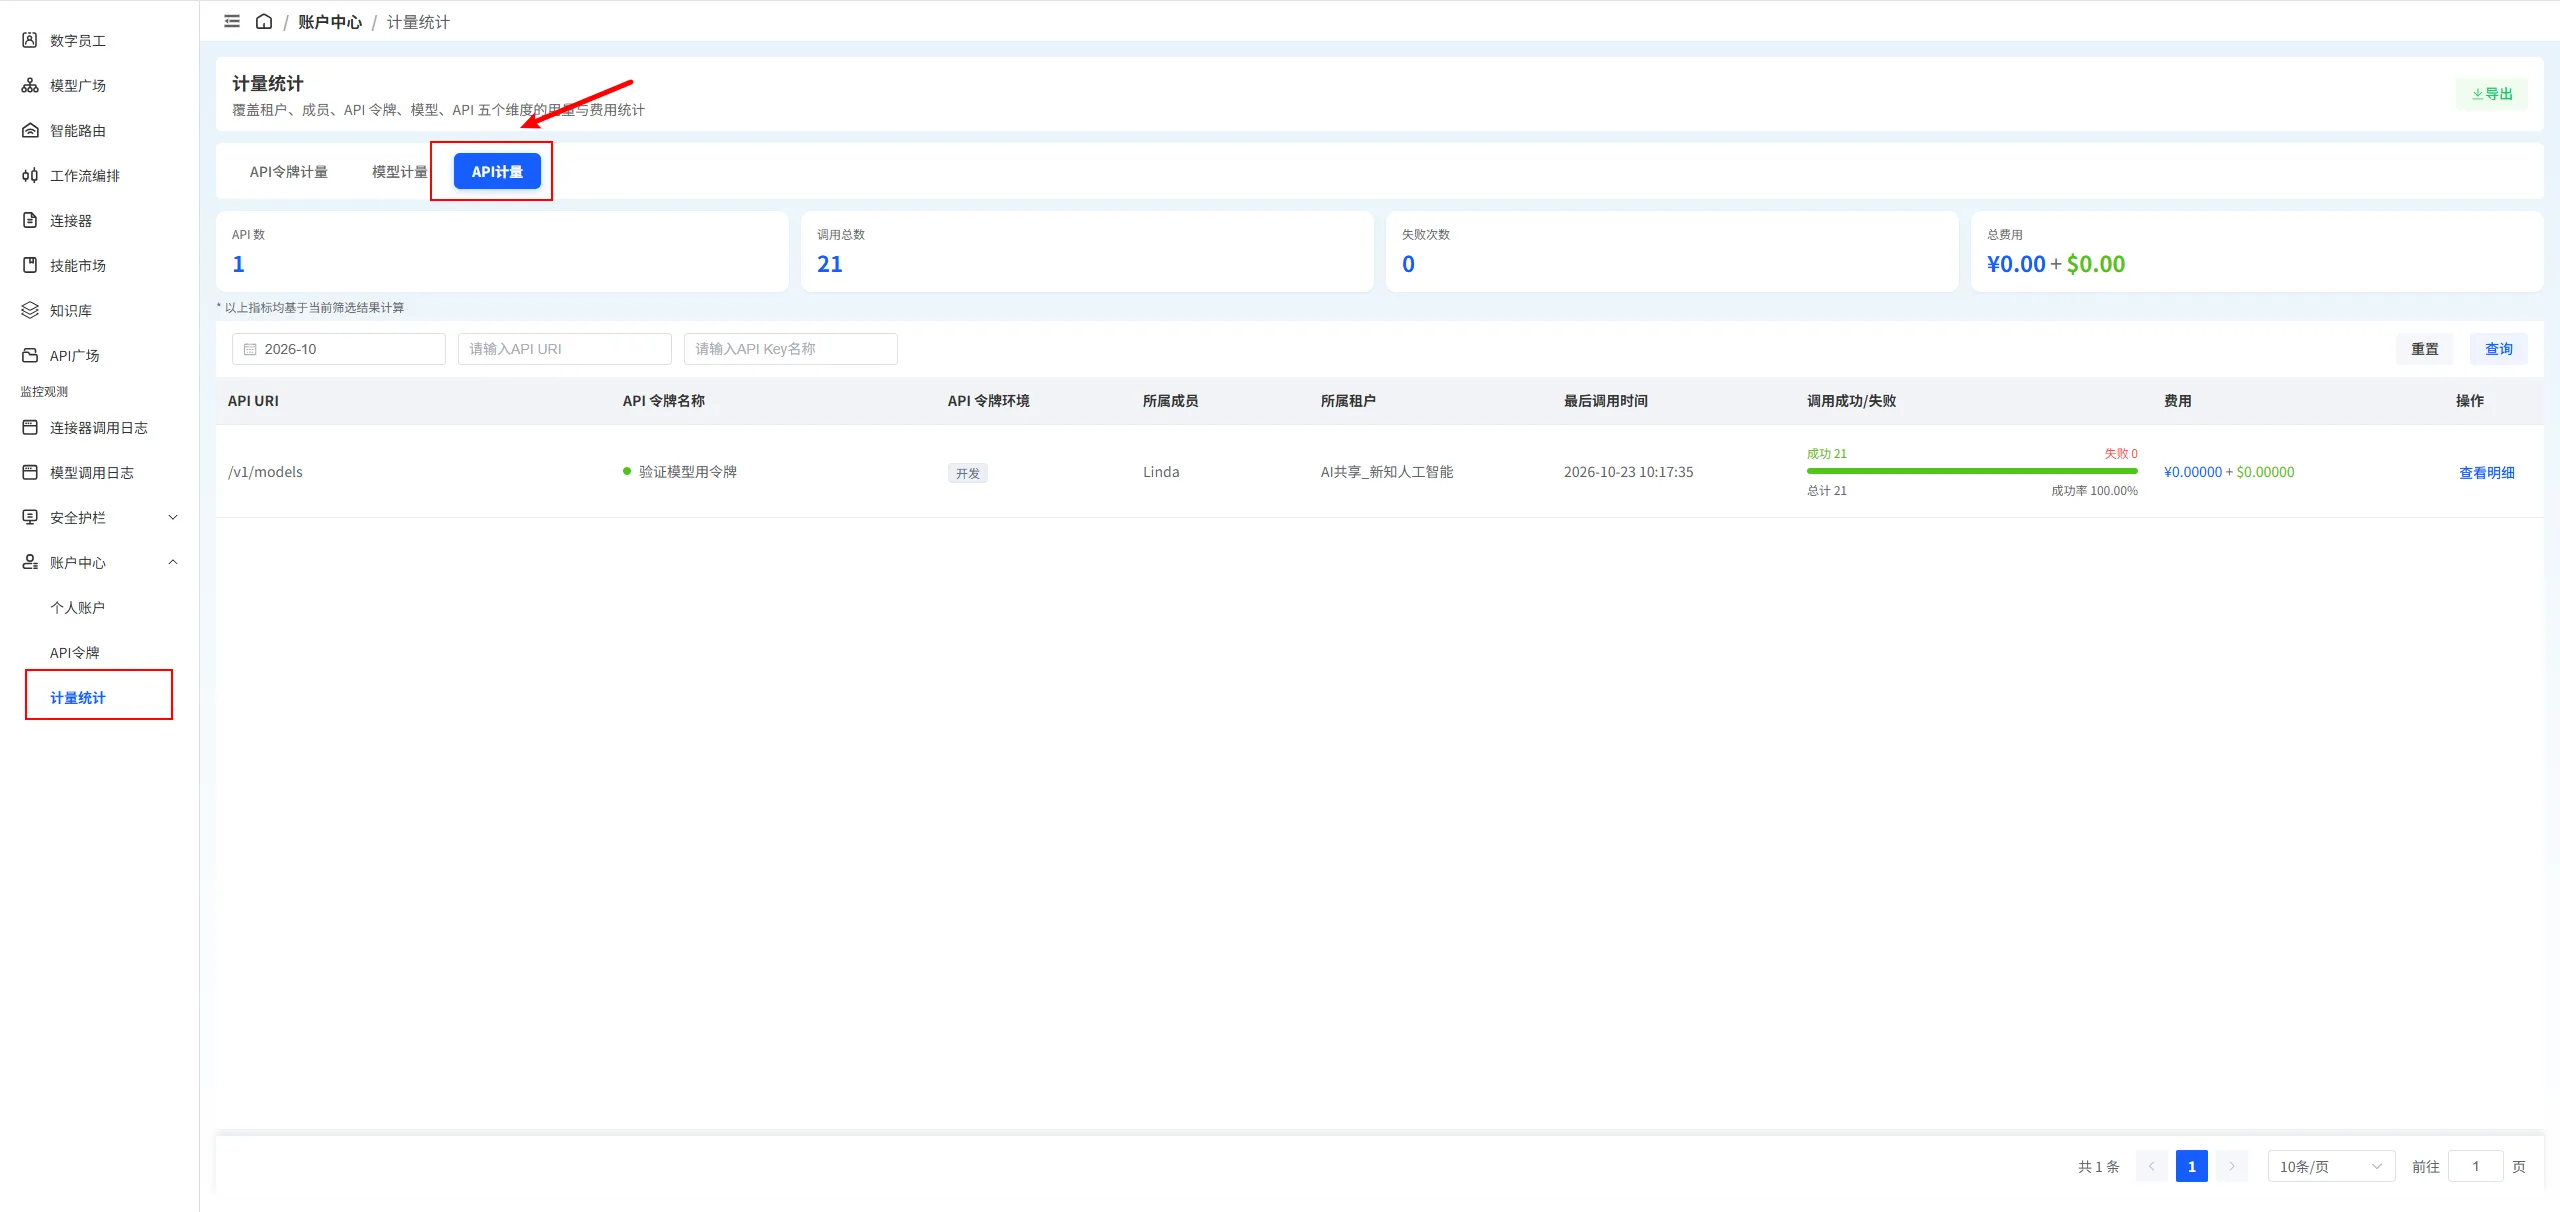Screen dimensions: 2560x1212
Task: Open 模型广场 sidebar icon
Action: coord(30,85)
